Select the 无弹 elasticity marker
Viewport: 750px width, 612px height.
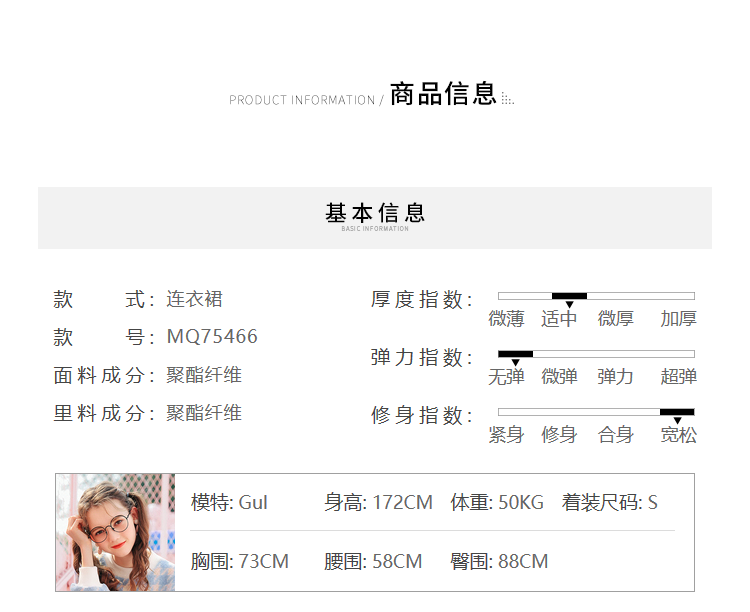pyautogui.click(x=515, y=355)
